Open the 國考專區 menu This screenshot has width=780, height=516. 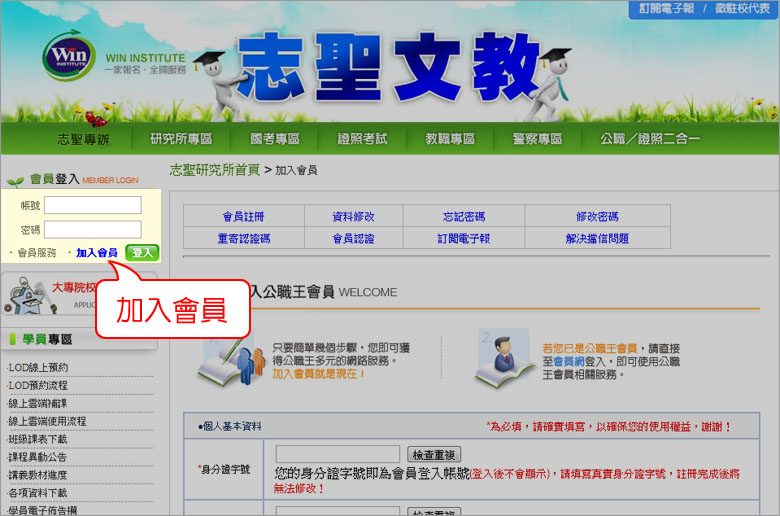tap(275, 138)
